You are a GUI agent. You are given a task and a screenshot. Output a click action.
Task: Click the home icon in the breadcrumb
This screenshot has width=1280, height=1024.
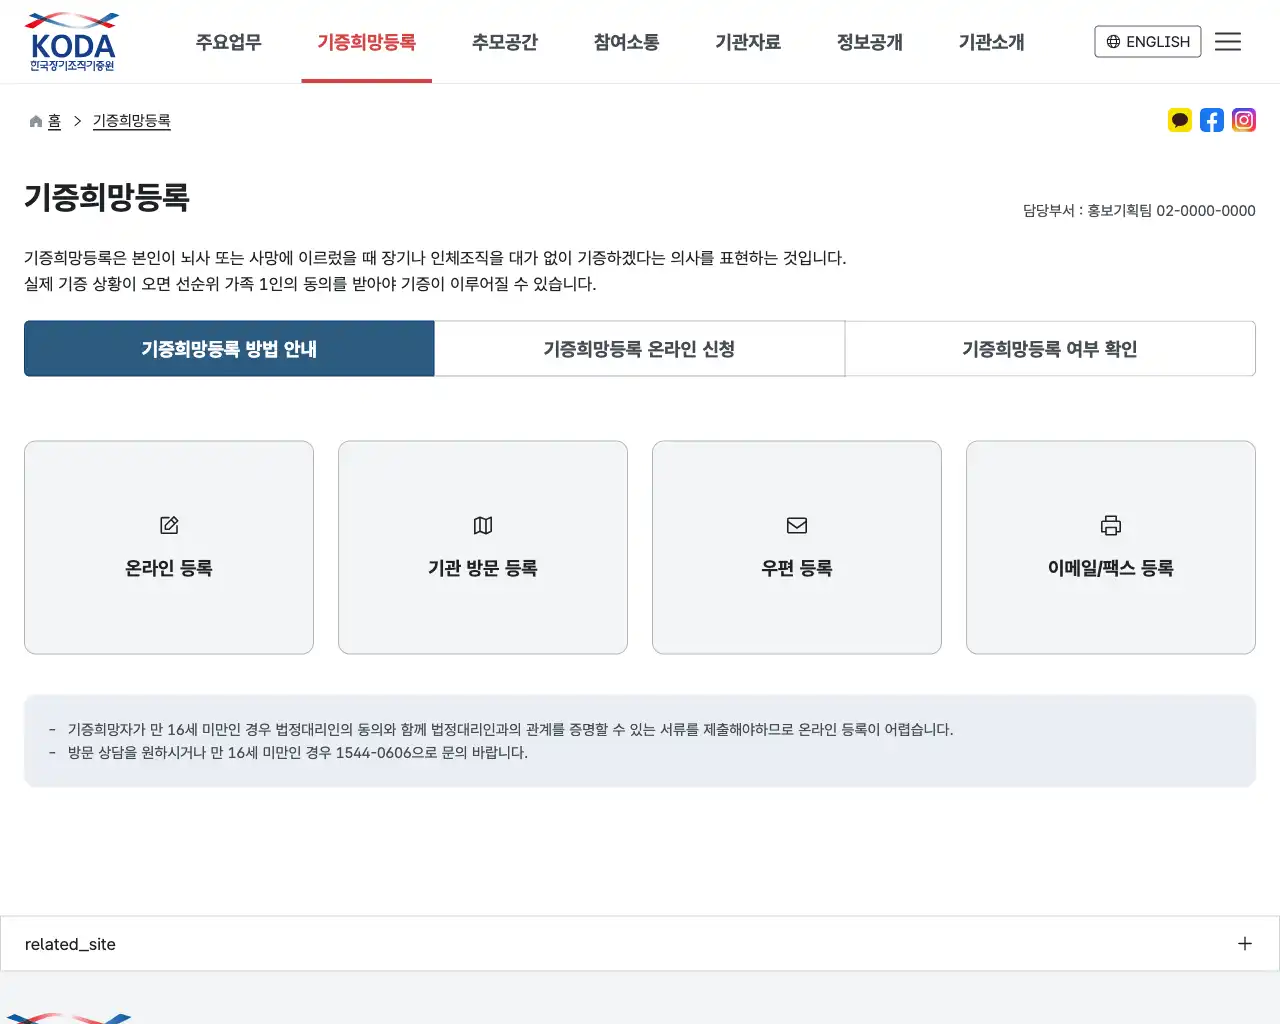click(x=35, y=120)
